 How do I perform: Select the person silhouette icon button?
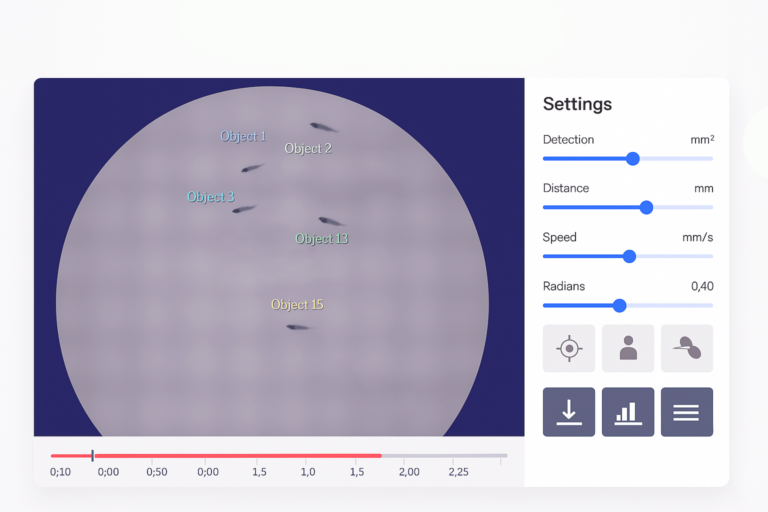tap(628, 348)
